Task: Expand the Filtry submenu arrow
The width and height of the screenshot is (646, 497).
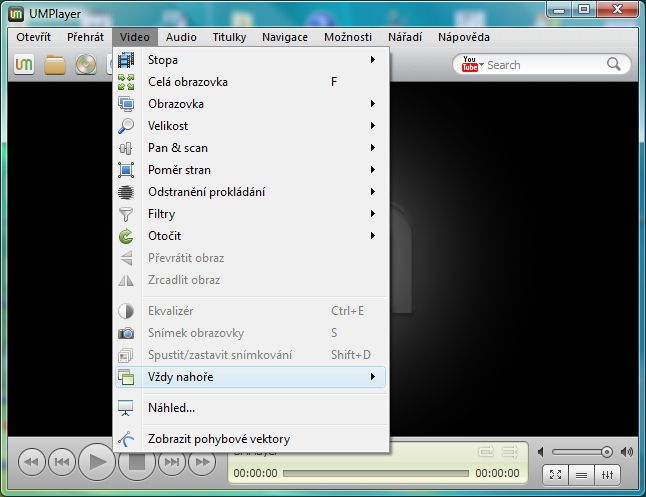Action: (372, 213)
